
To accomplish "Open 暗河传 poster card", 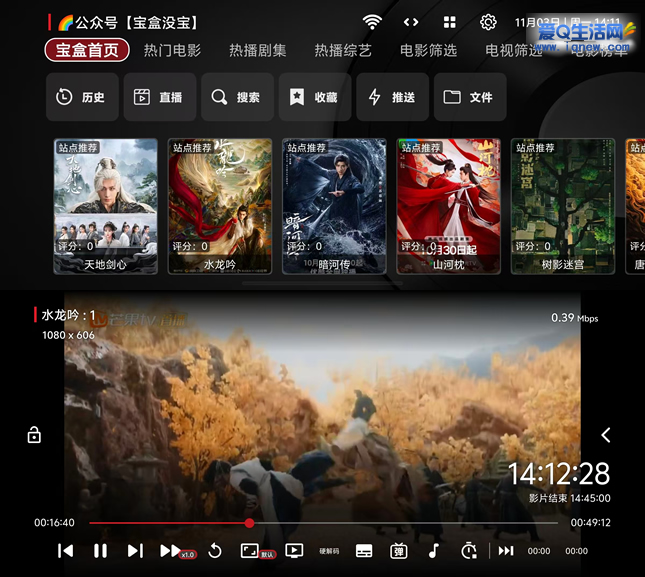I will (334, 206).
